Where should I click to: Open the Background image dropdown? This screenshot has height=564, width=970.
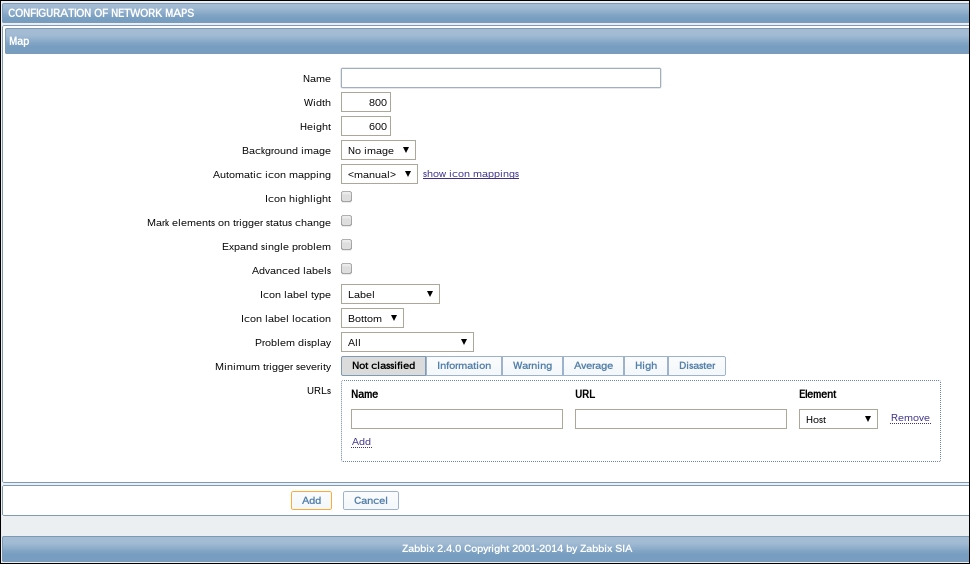point(378,150)
